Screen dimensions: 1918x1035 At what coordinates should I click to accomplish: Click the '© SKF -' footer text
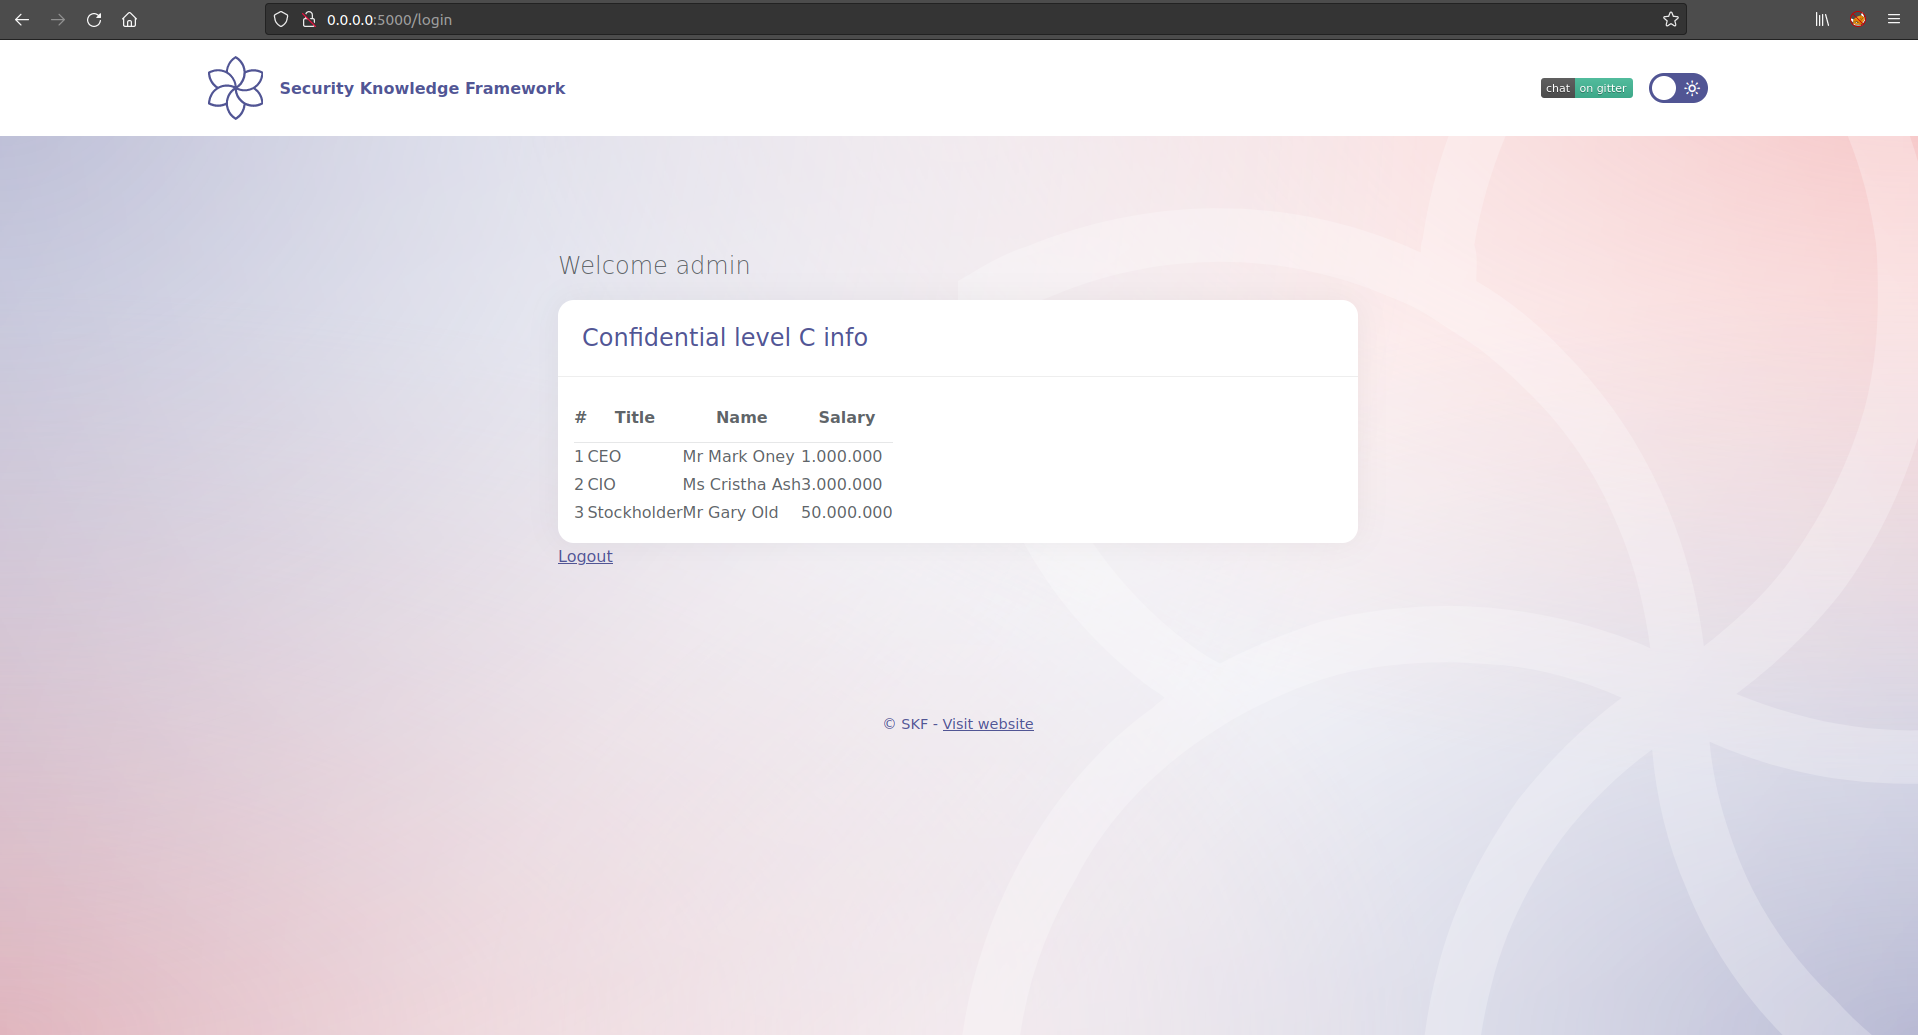tap(910, 724)
